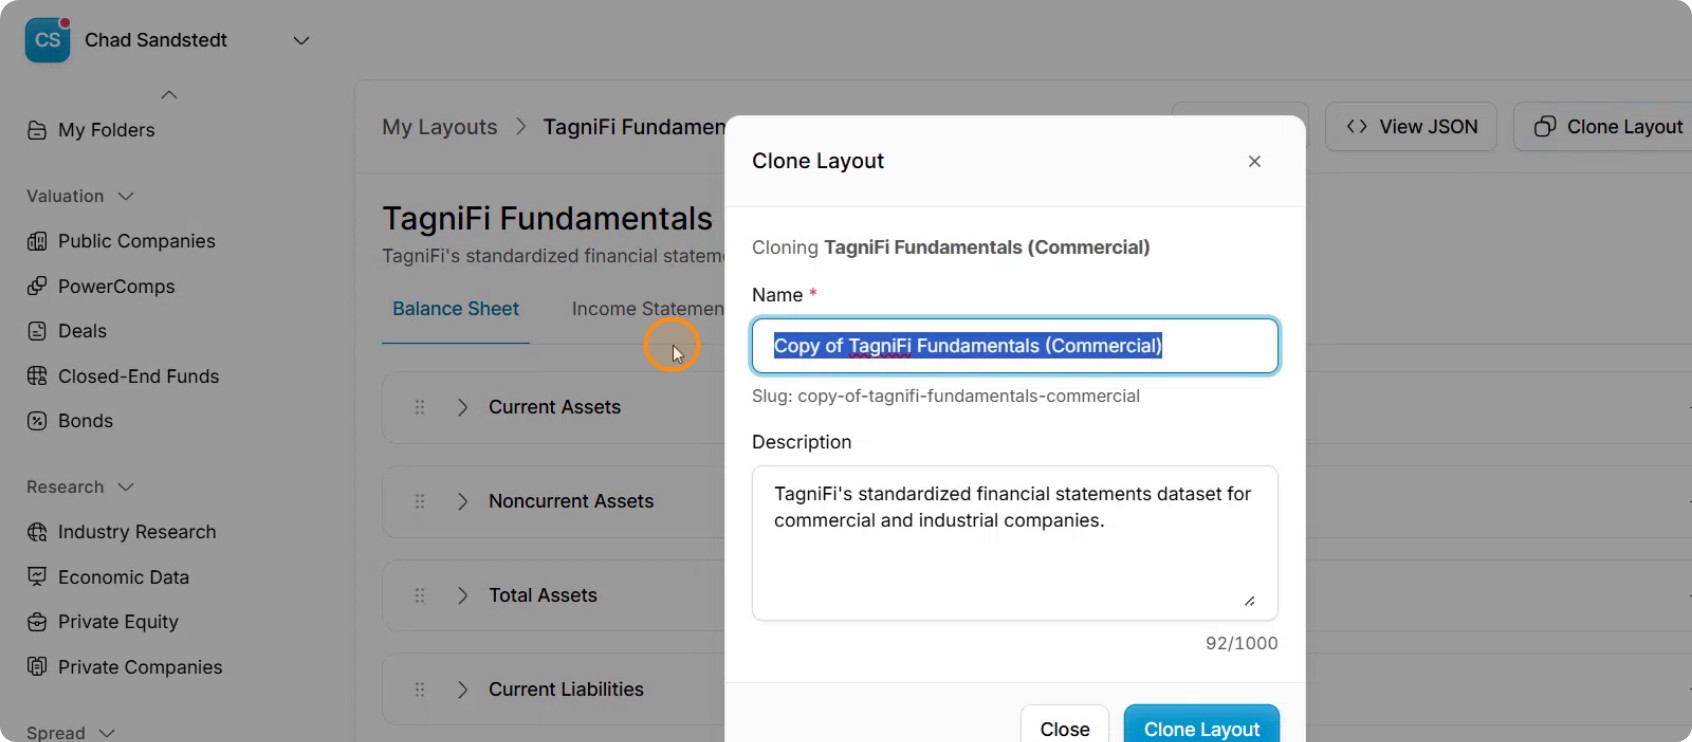Open the Income Statement tab

[648, 309]
